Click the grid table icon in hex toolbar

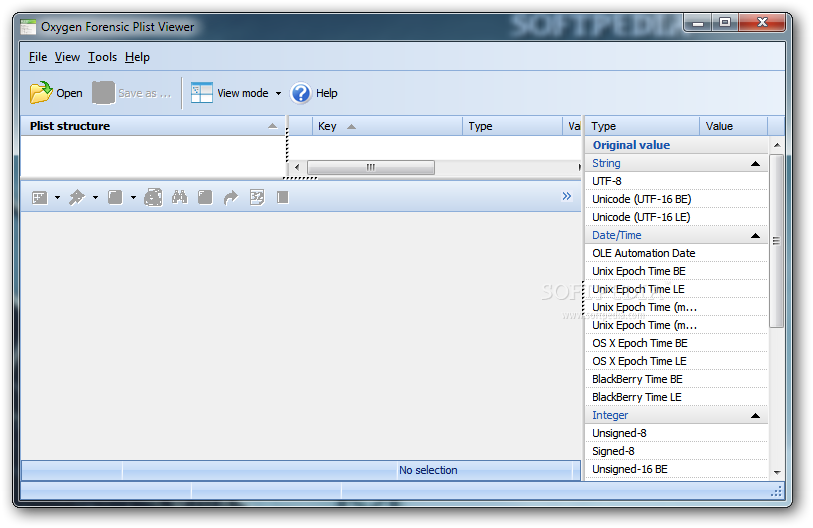click(40, 198)
